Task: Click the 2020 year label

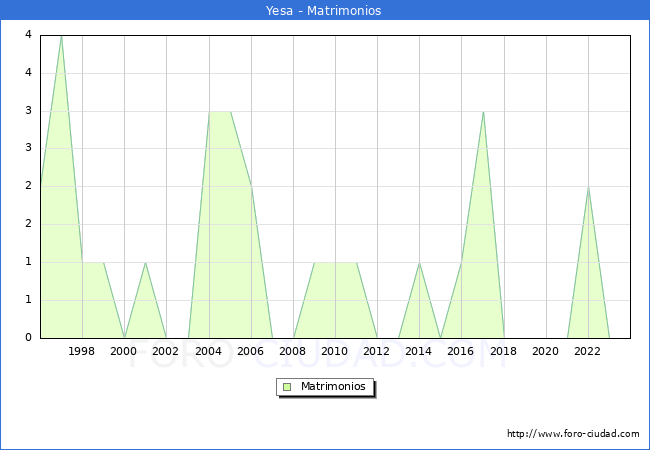Action: 545,351
